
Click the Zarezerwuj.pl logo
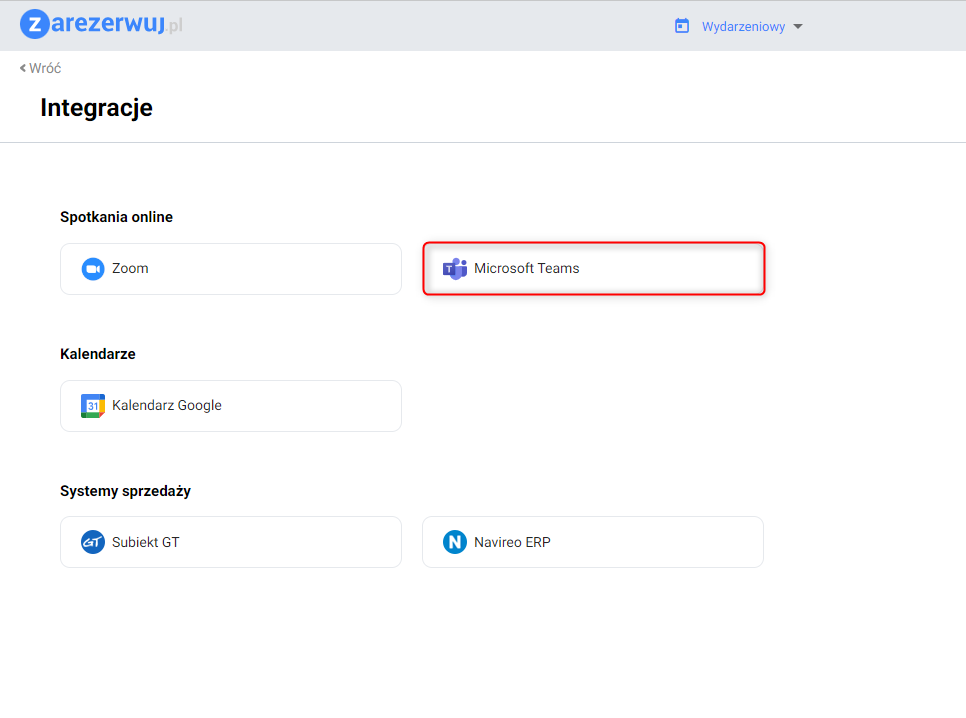pos(101,25)
